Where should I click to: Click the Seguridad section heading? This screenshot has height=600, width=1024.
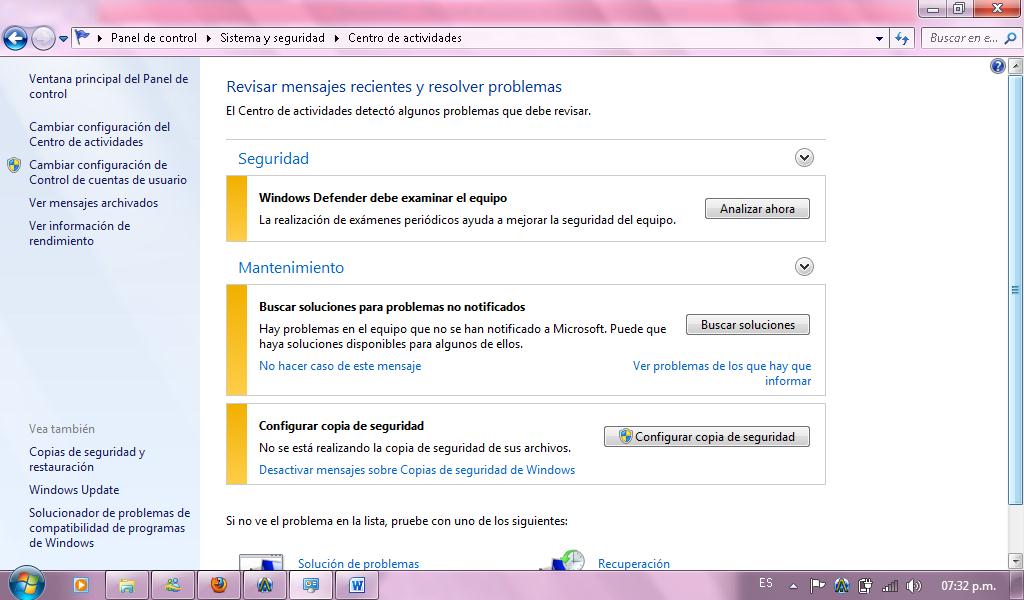click(x=273, y=159)
